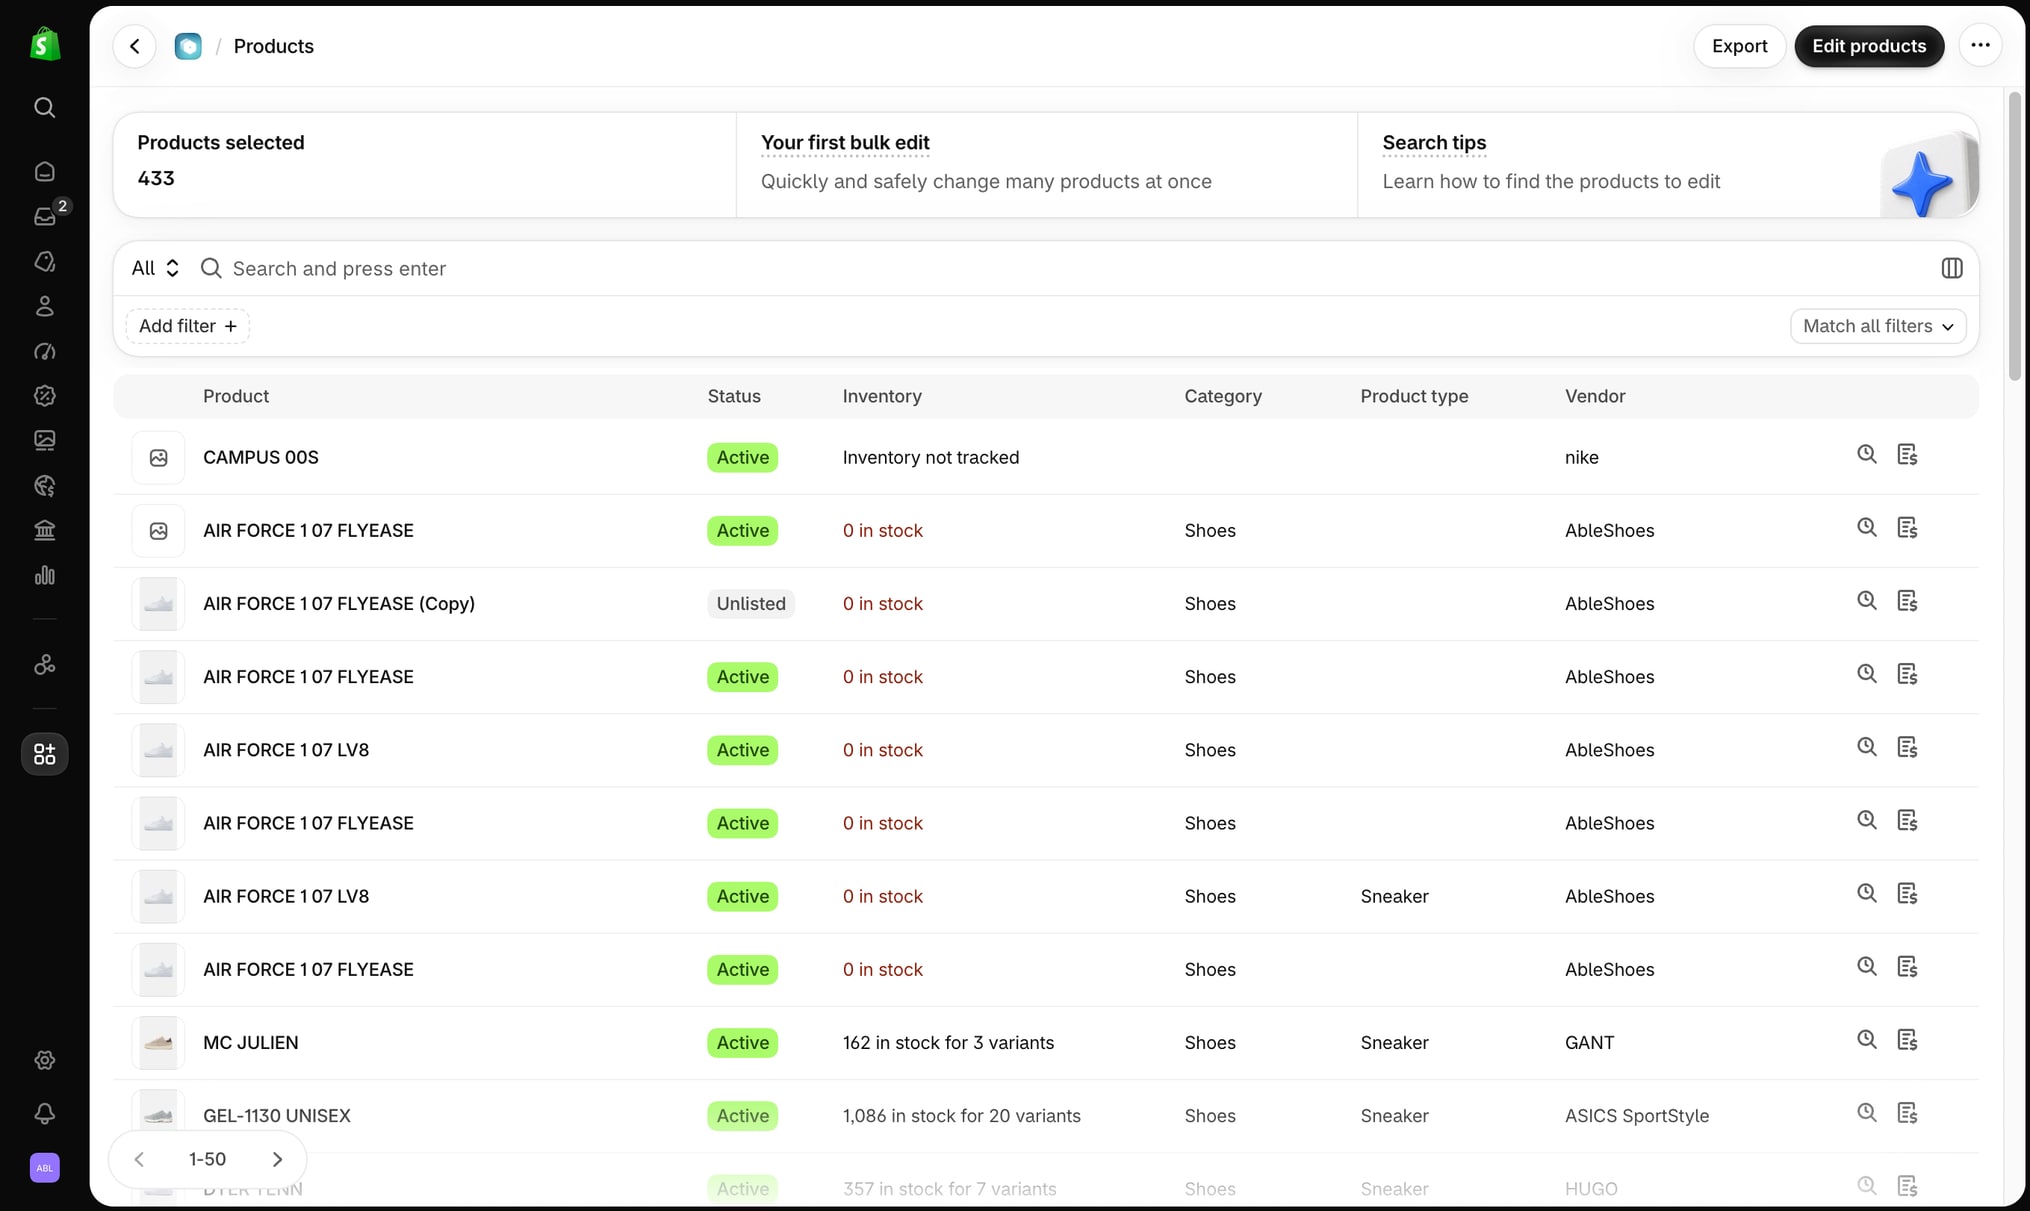Click the vendor cell GANT
This screenshot has height=1211, width=2030.
point(1589,1043)
